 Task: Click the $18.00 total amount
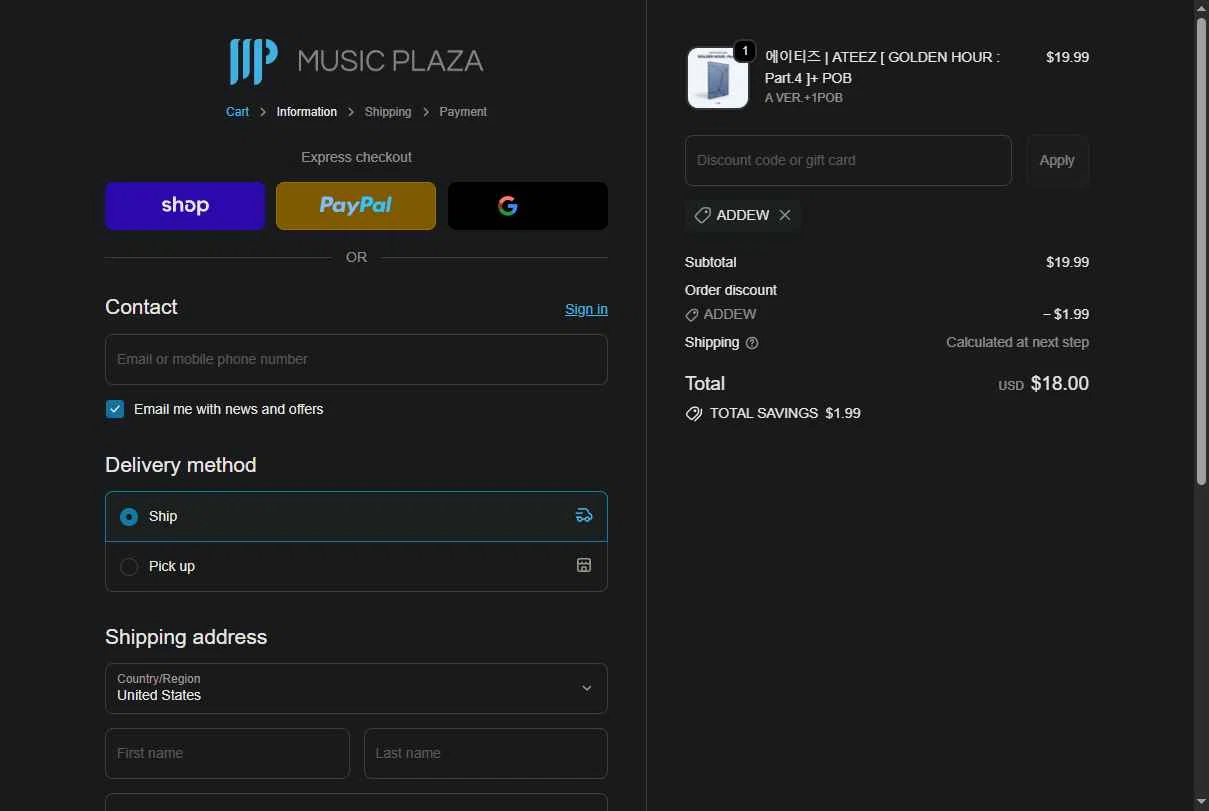1060,384
